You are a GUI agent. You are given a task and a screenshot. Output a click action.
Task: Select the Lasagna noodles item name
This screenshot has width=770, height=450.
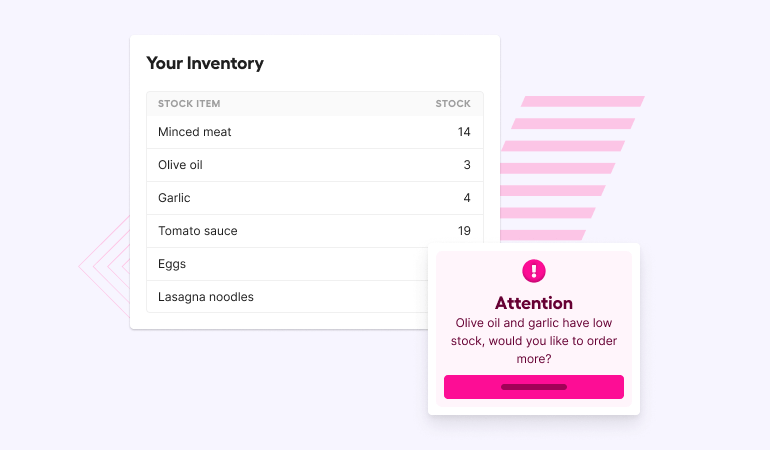tap(206, 297)
